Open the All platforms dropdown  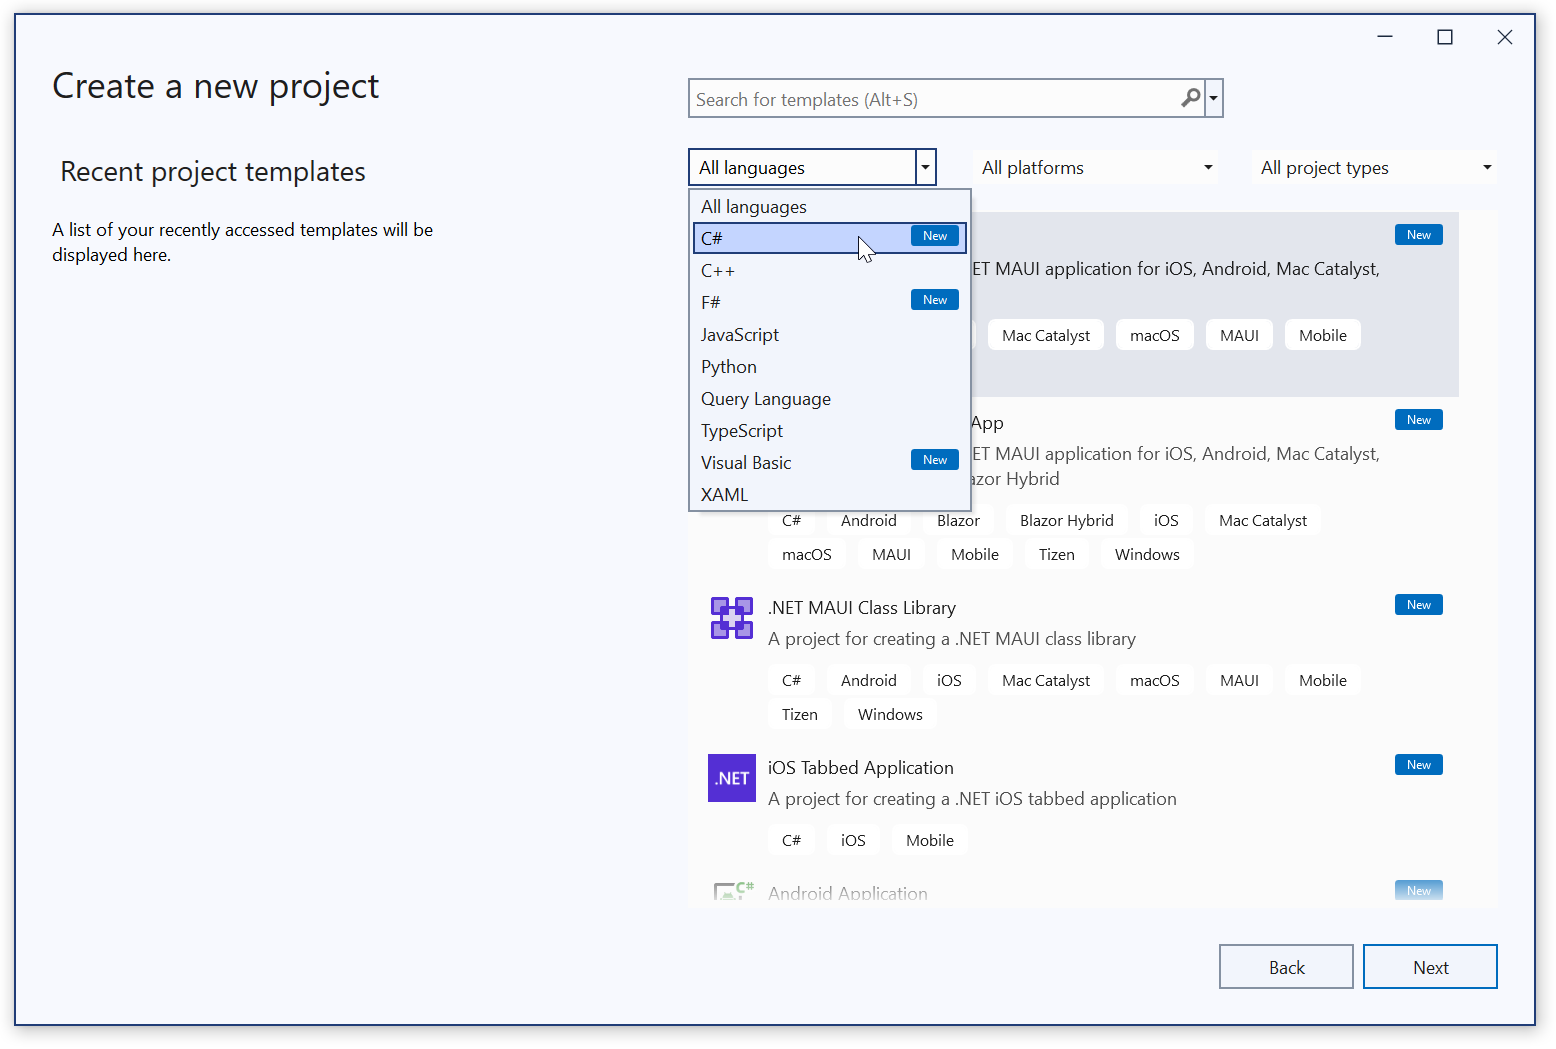(x=1097, y=168)
